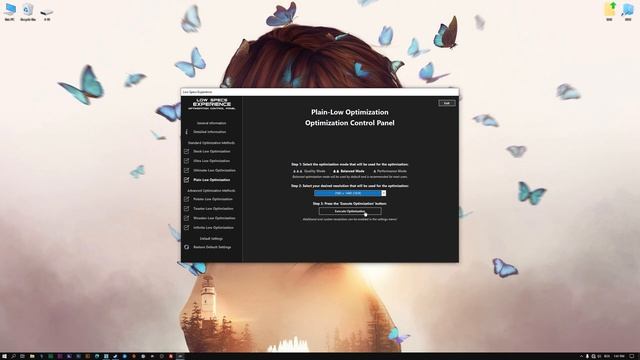Click the red app icon in taskbar
640x360 pixels.
[x=171, y=356]
